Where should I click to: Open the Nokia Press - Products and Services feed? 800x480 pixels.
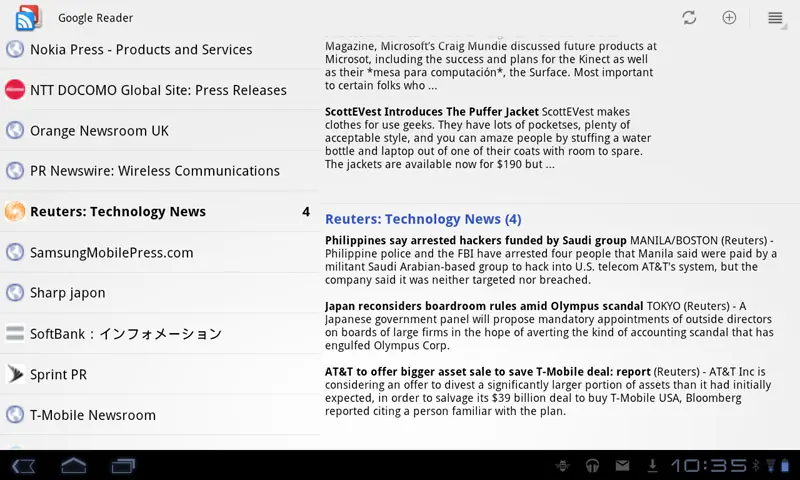tap(160, 49)
